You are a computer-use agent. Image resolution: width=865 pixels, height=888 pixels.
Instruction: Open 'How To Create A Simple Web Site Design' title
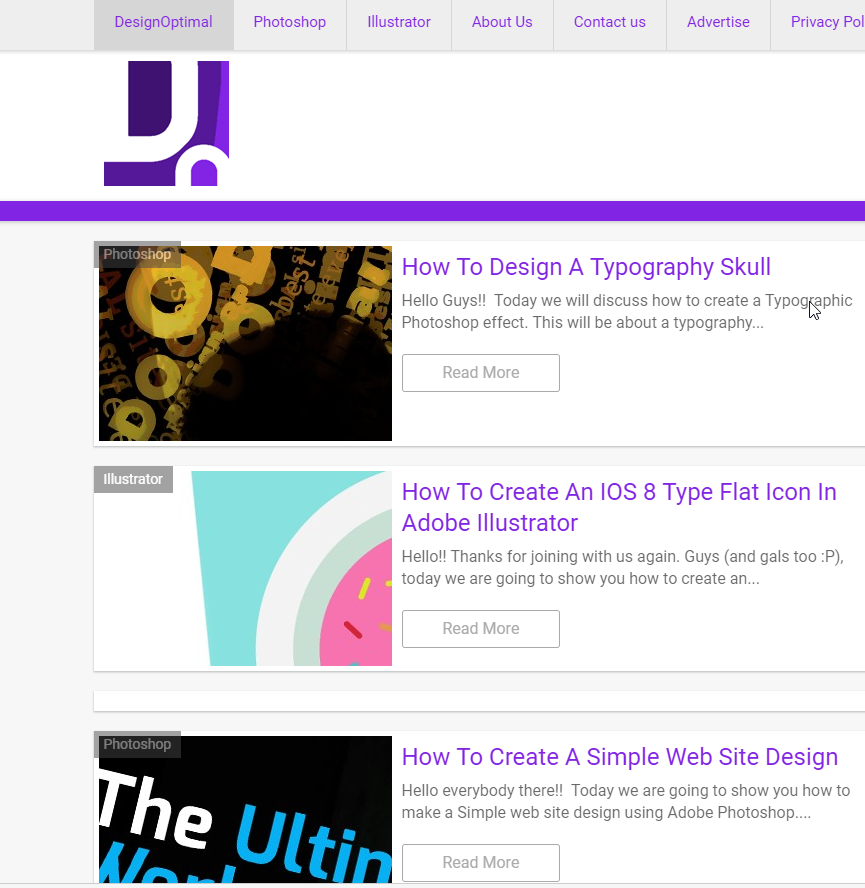pyautogui.click(x=619, y=757)
